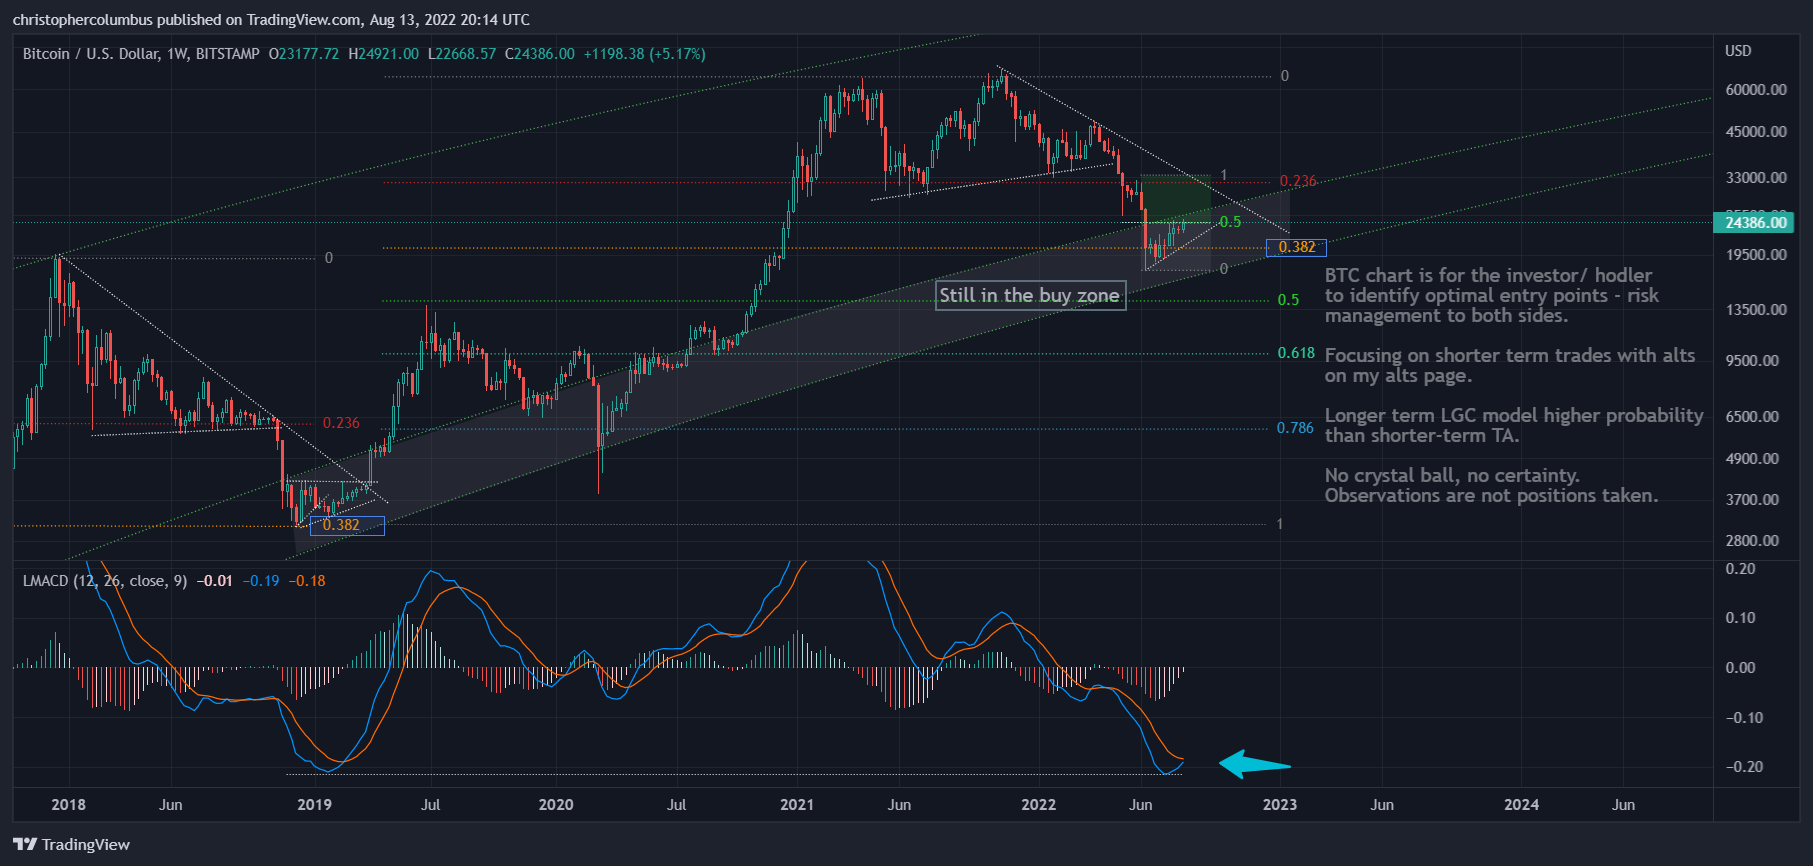Click the 2020 marker on time axis
This screenshot has height=866, width=1813.
point(556,805)
